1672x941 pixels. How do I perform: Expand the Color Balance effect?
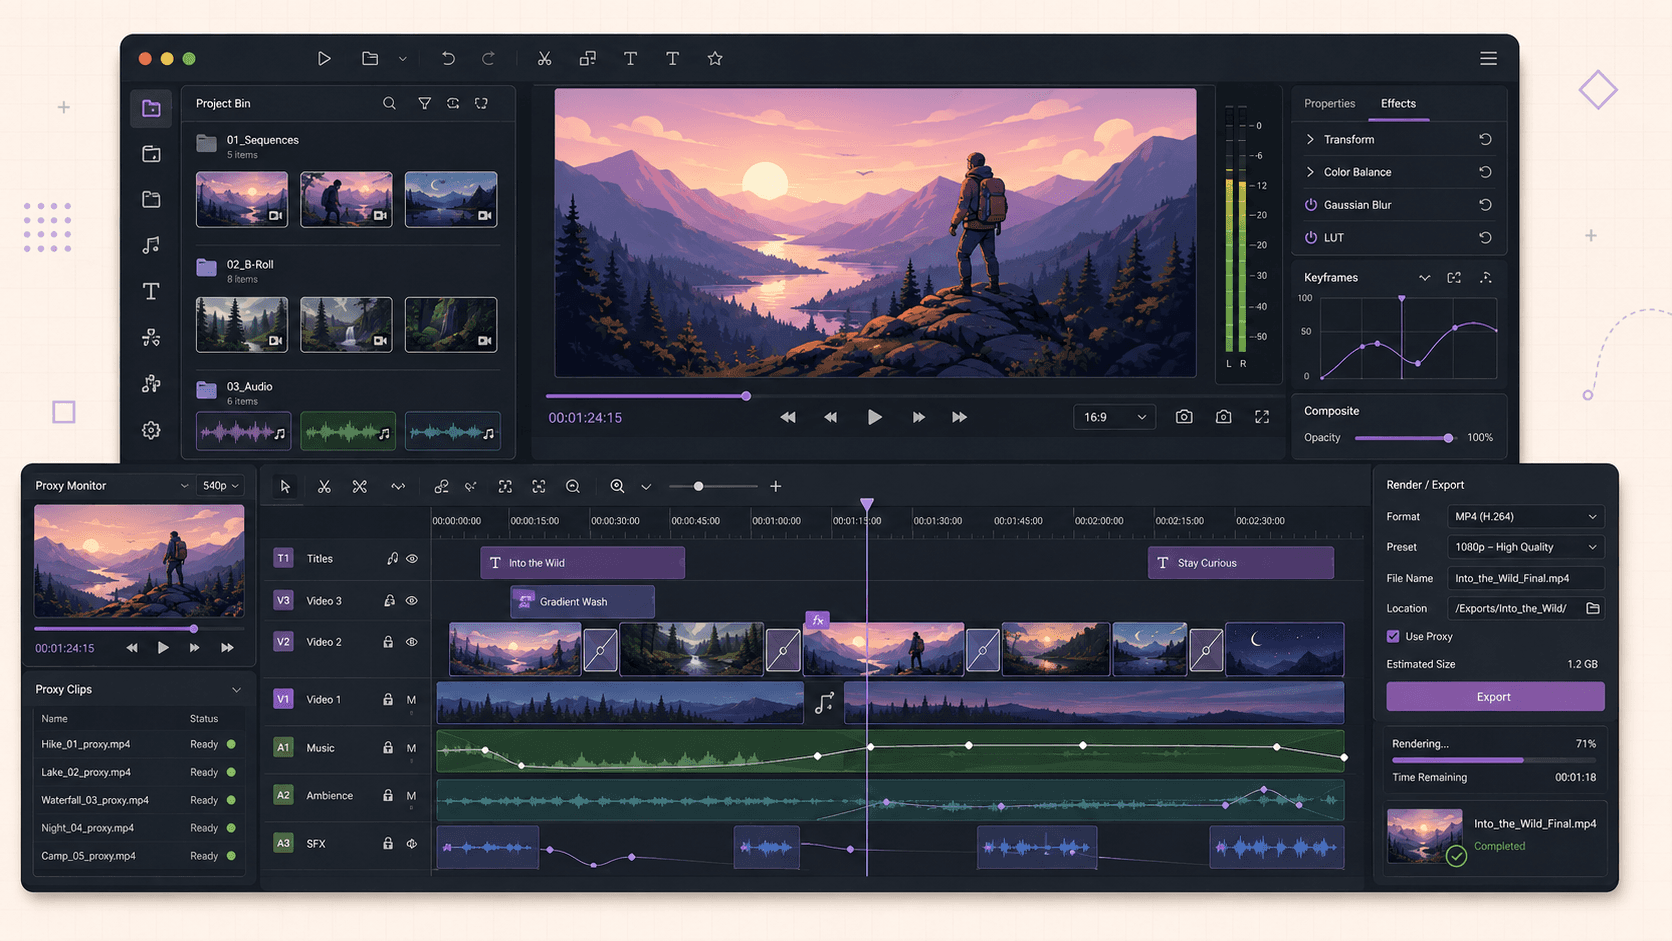tap(1310, 172)
